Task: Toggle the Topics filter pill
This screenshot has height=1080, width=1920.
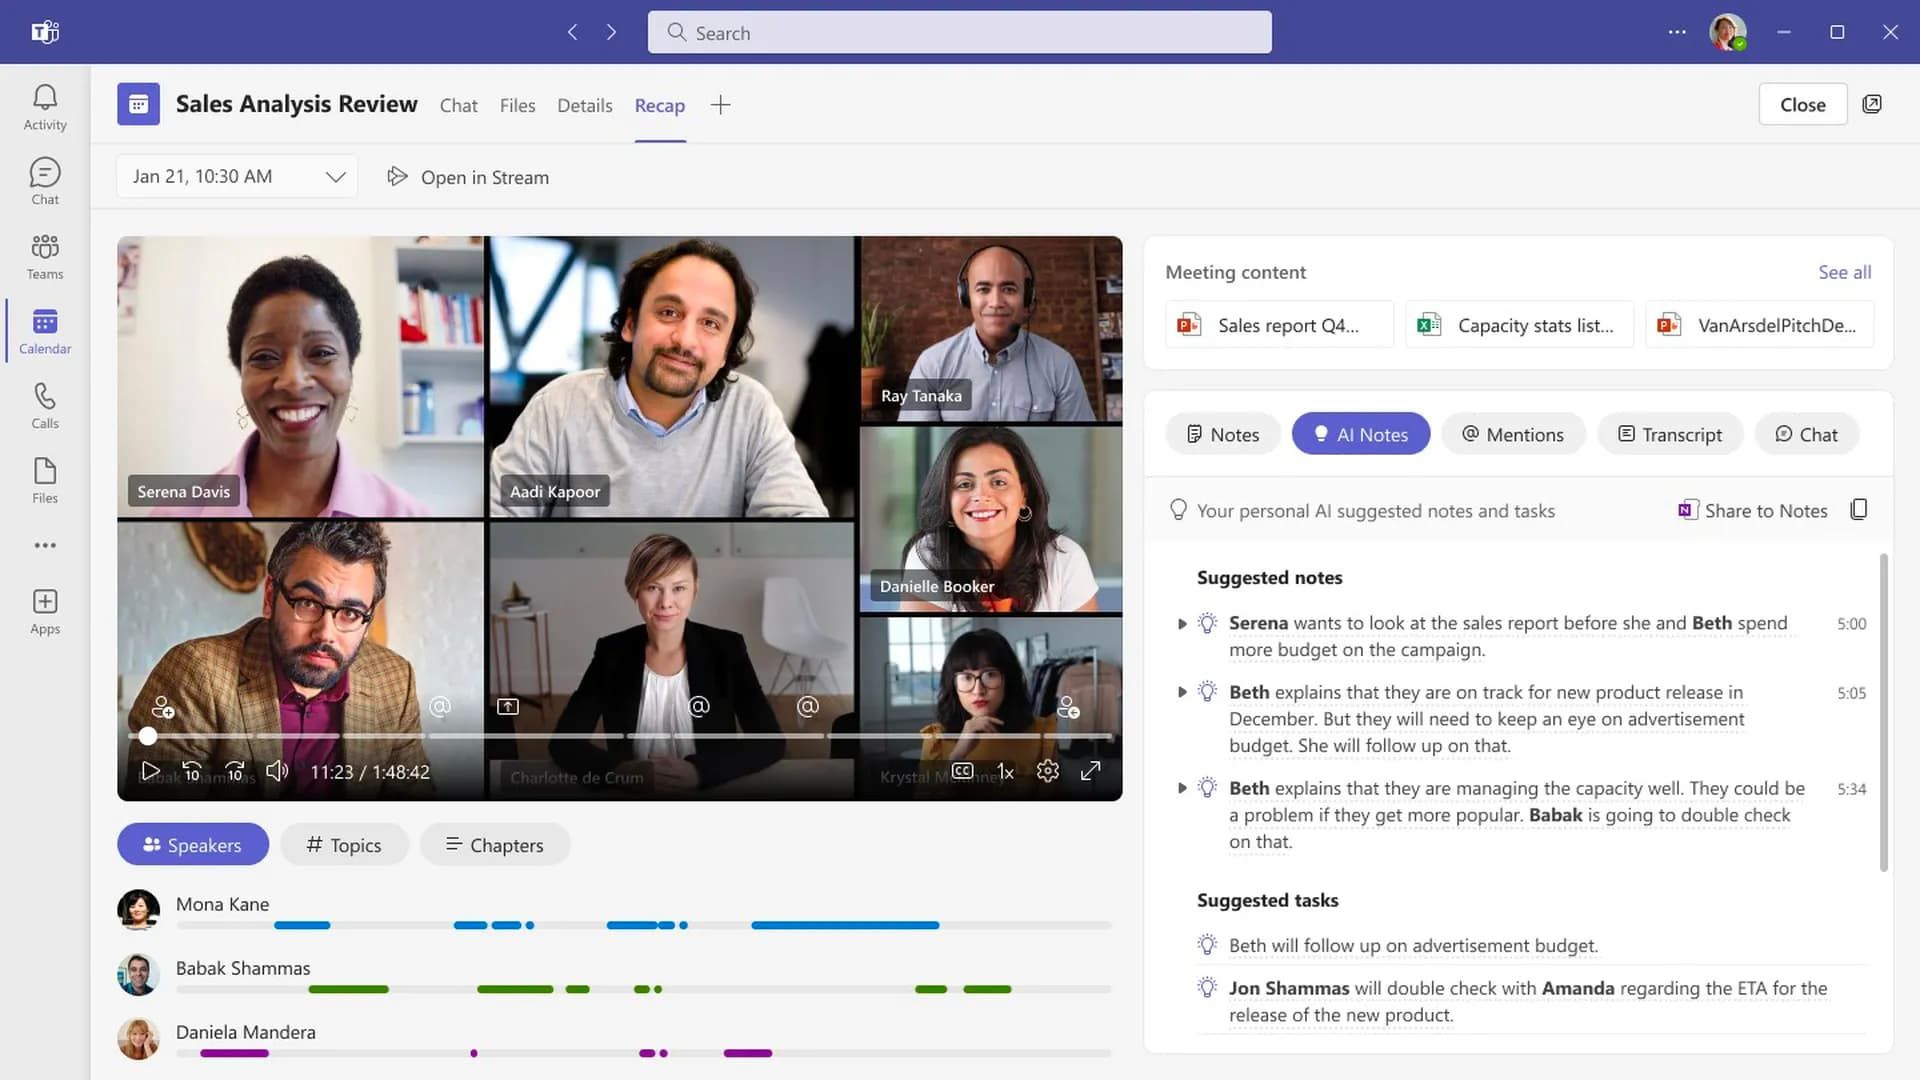Action: tap(344, 844)
